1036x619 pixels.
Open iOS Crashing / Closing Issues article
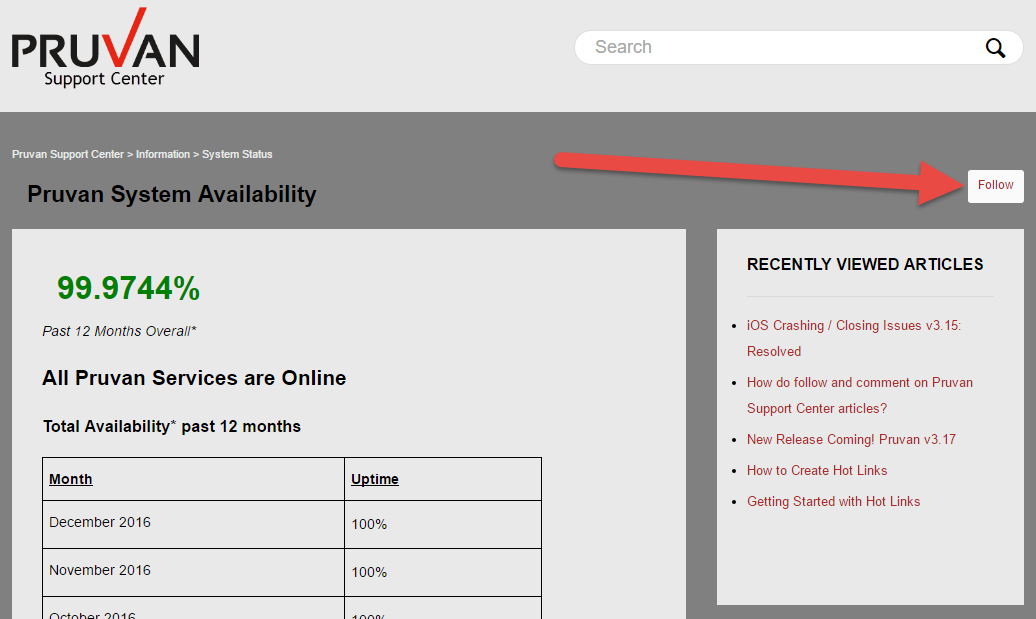853,326
